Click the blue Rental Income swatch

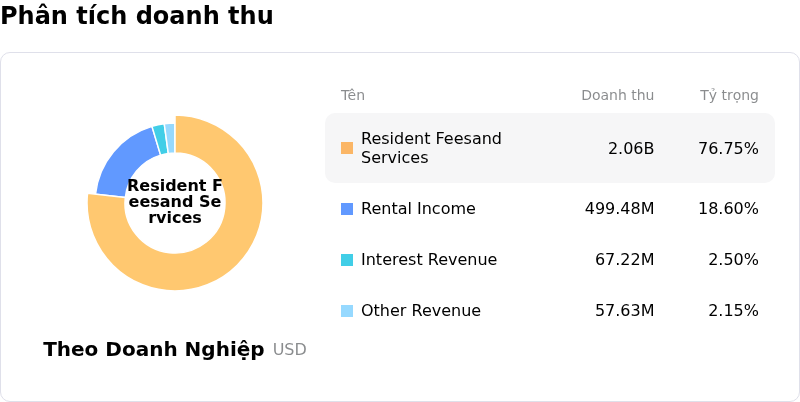coord(347,209)
